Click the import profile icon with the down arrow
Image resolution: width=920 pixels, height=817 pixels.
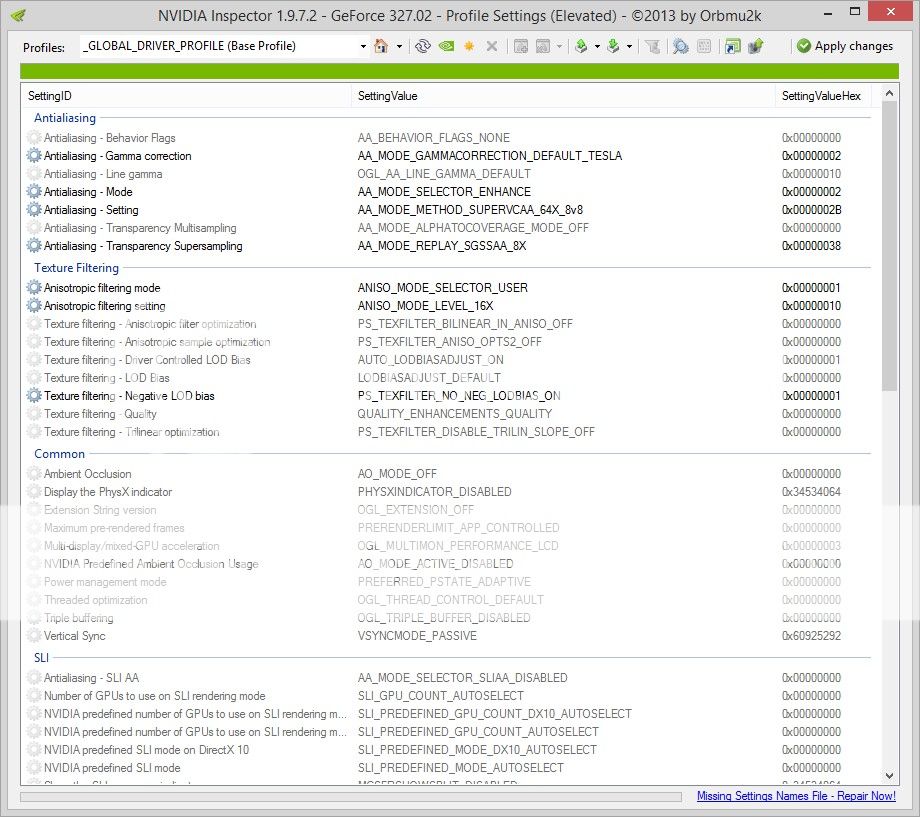[x=614, y=46]
